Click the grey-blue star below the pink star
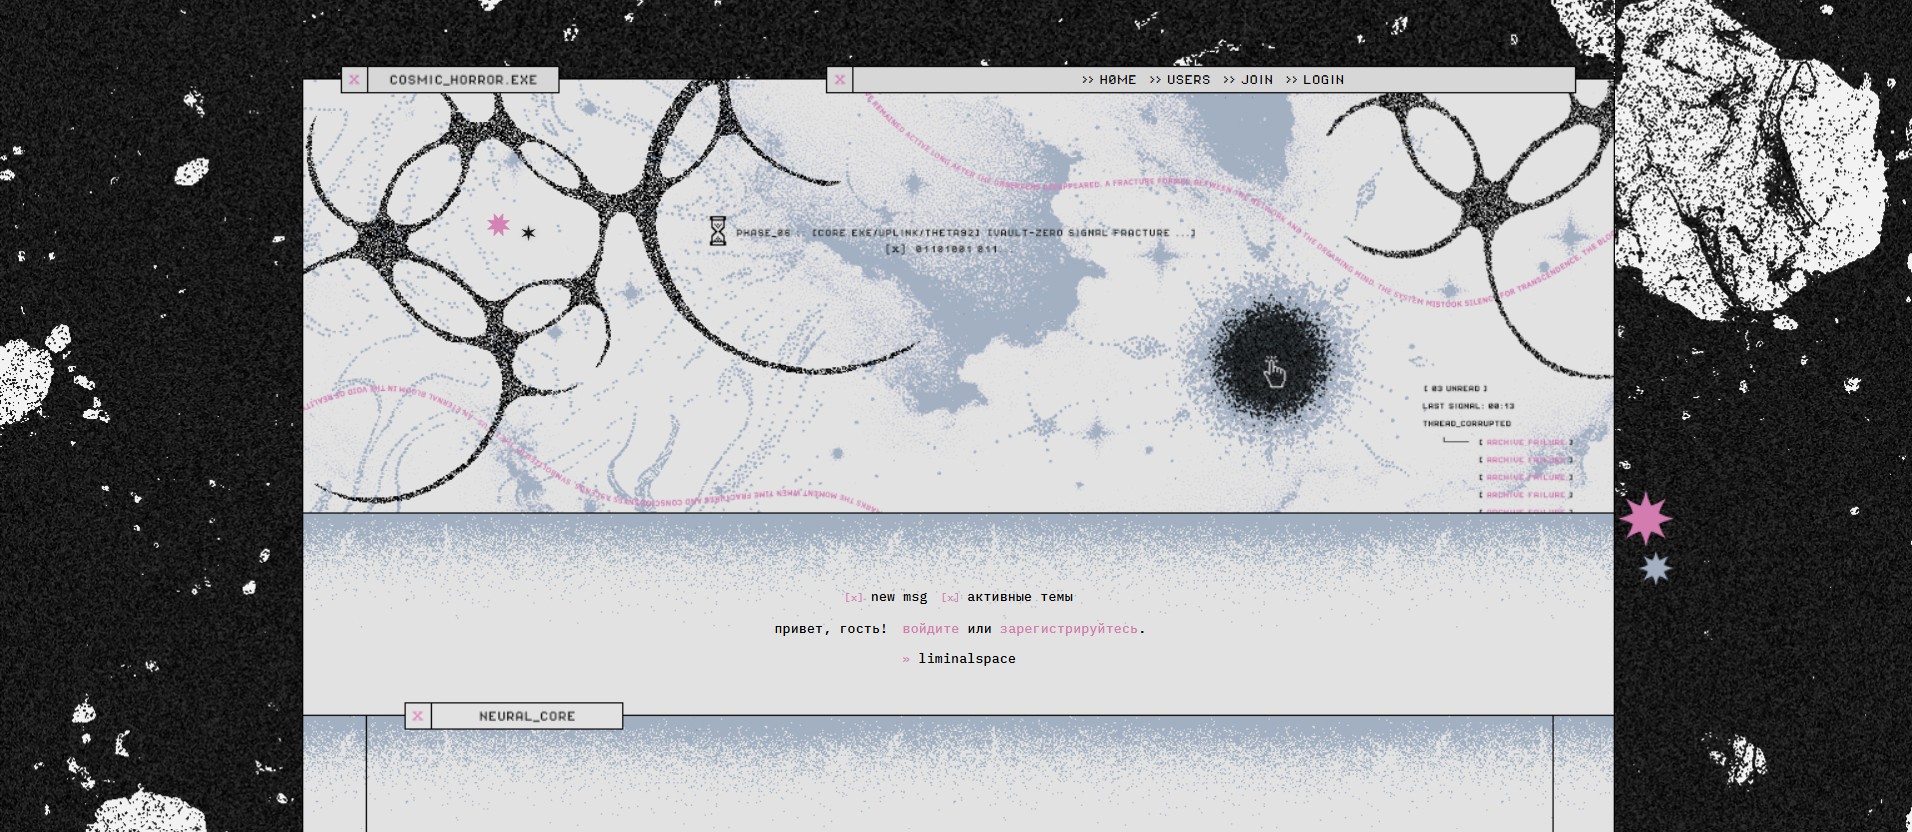1912x832 pixels. (1656, 568)
